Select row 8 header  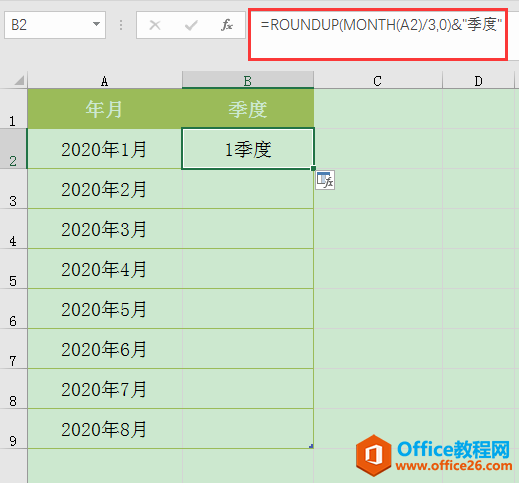13,389
